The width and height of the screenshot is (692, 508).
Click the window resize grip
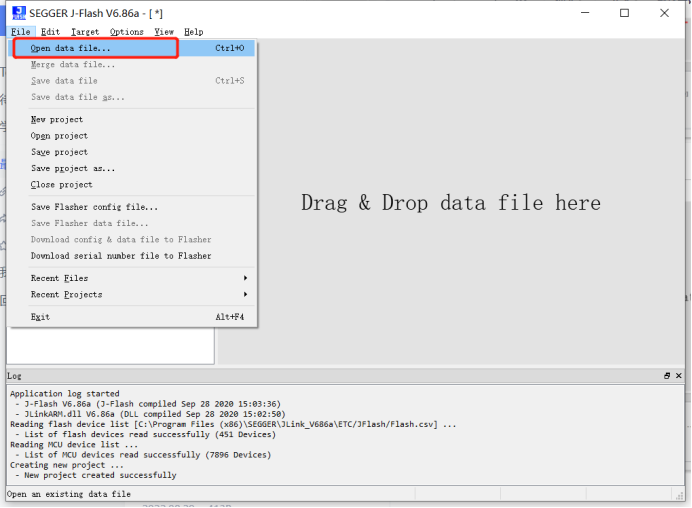pos(680,496)
